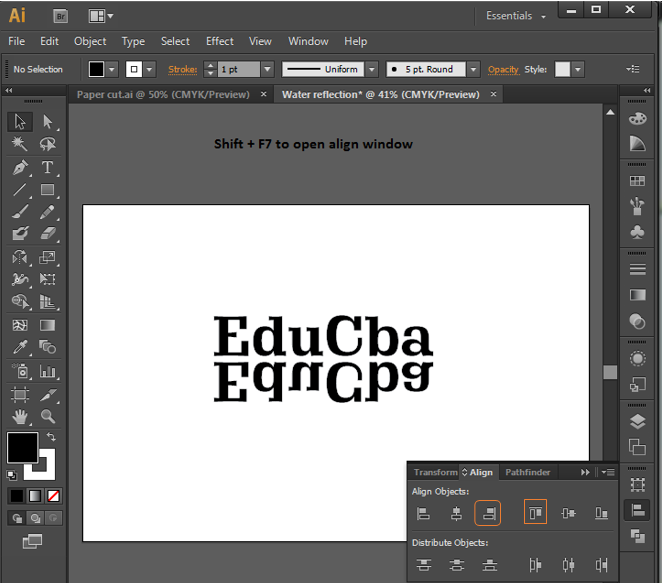Enable Draw Behind mode
This screenshot has width=662, height=583.
click(x=35, y=518)
